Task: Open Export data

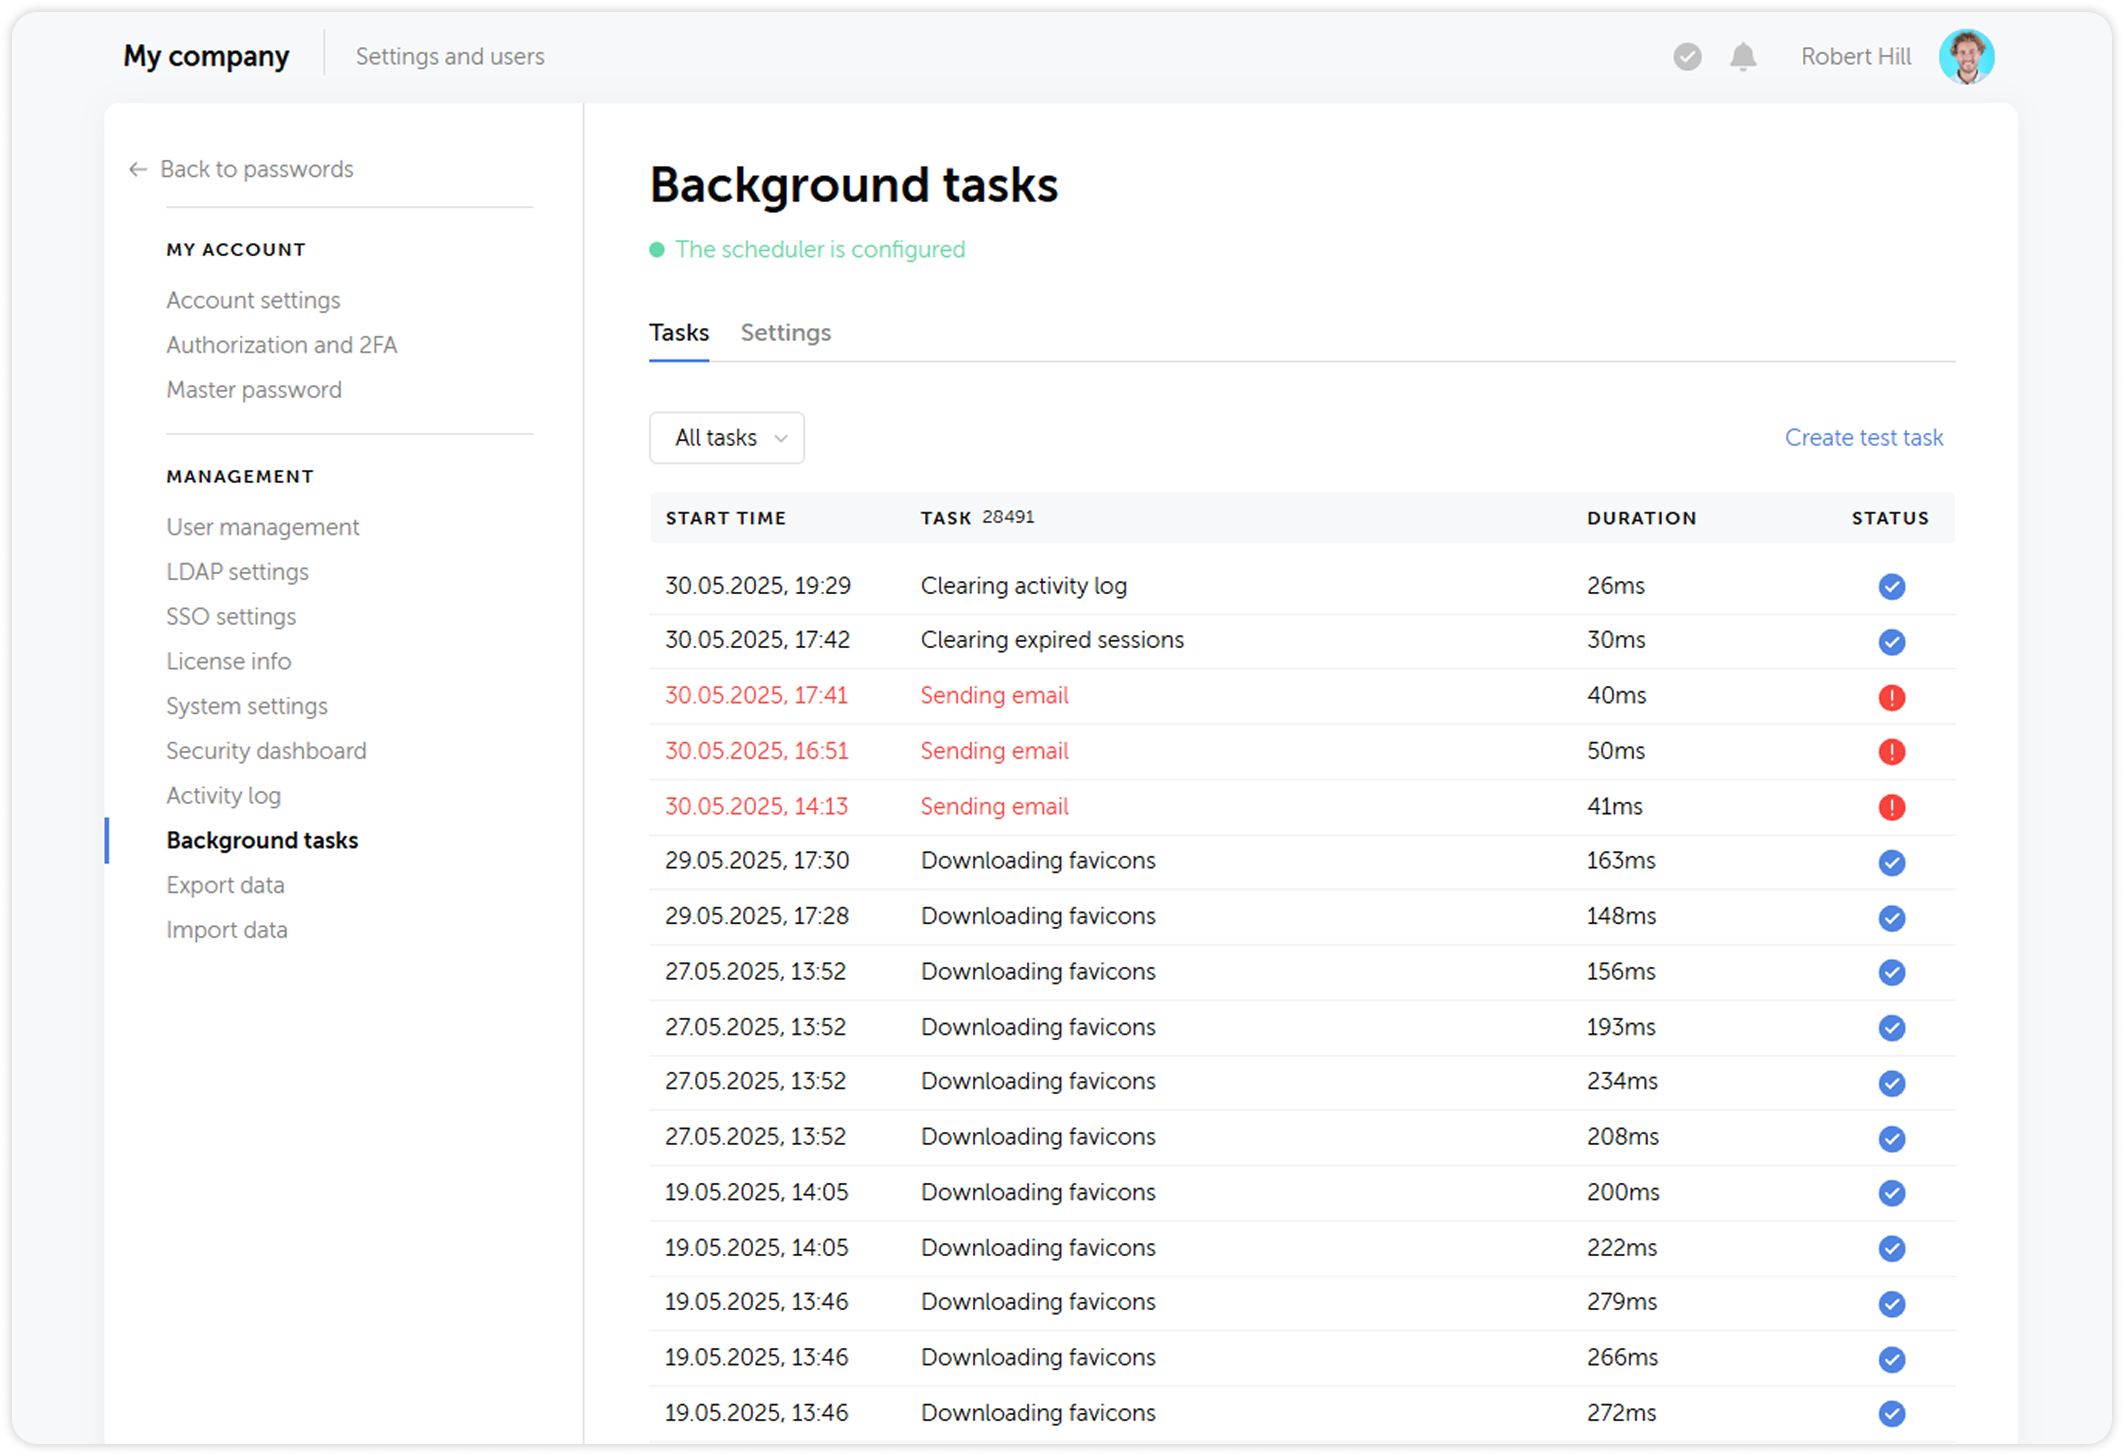Action: [x=226, y=886]
